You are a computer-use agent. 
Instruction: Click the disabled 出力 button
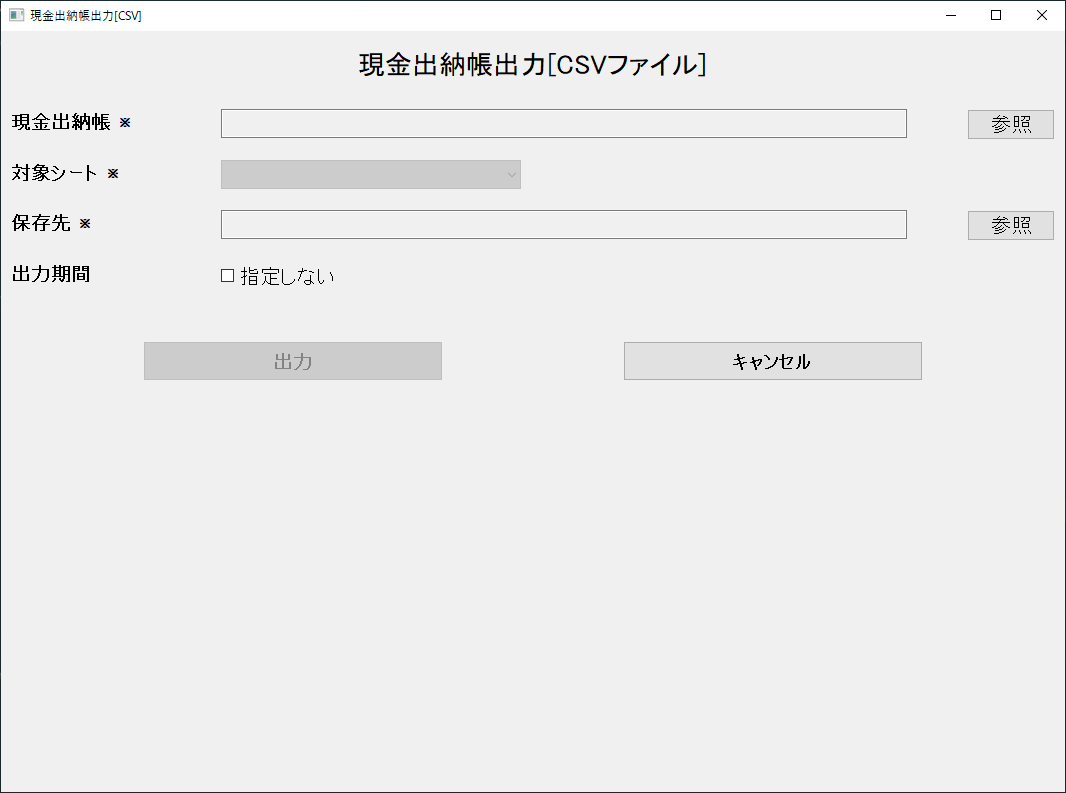292,361
